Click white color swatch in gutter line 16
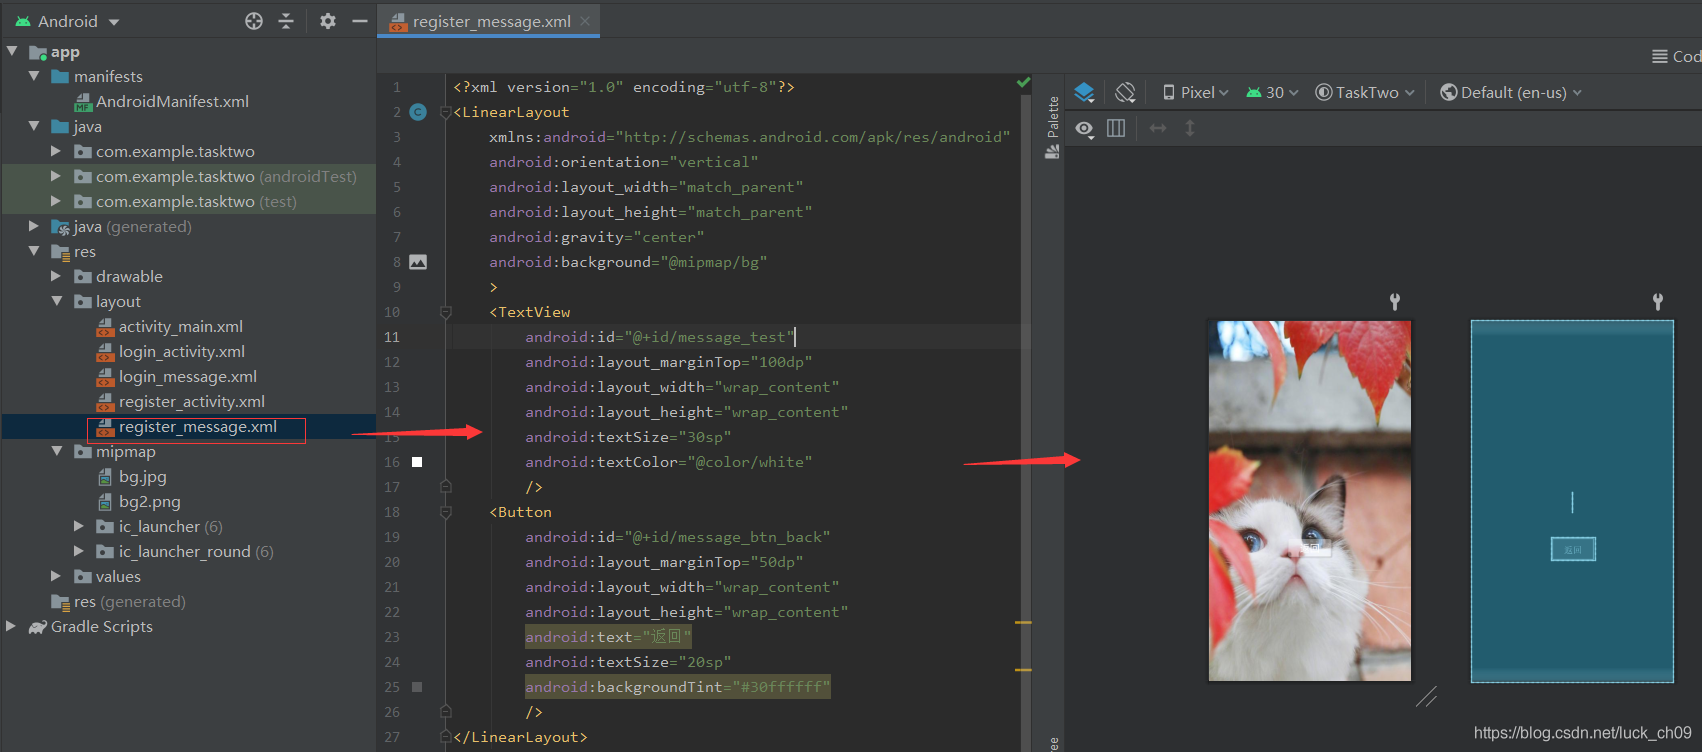 [417, 462]
